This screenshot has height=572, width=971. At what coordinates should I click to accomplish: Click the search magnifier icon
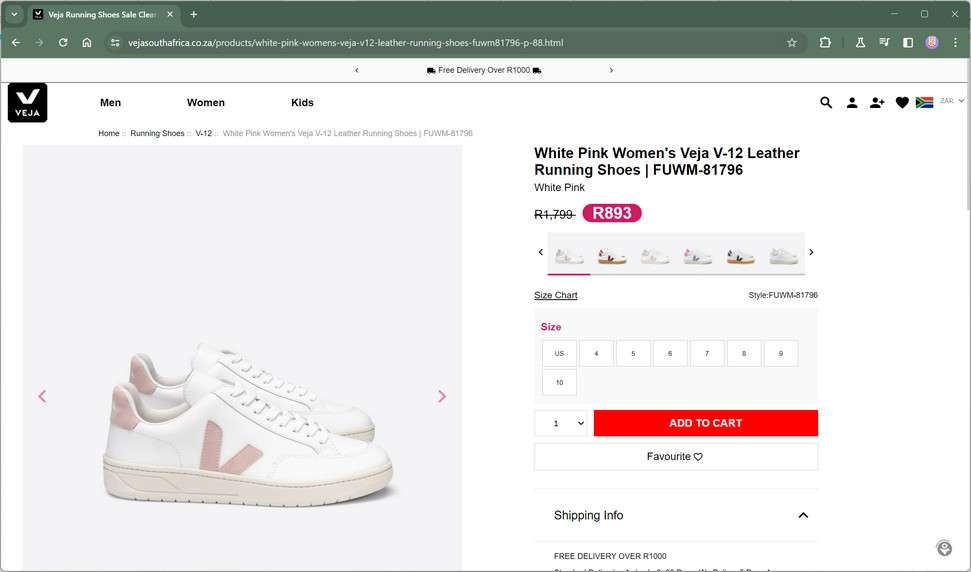[826, 102]
